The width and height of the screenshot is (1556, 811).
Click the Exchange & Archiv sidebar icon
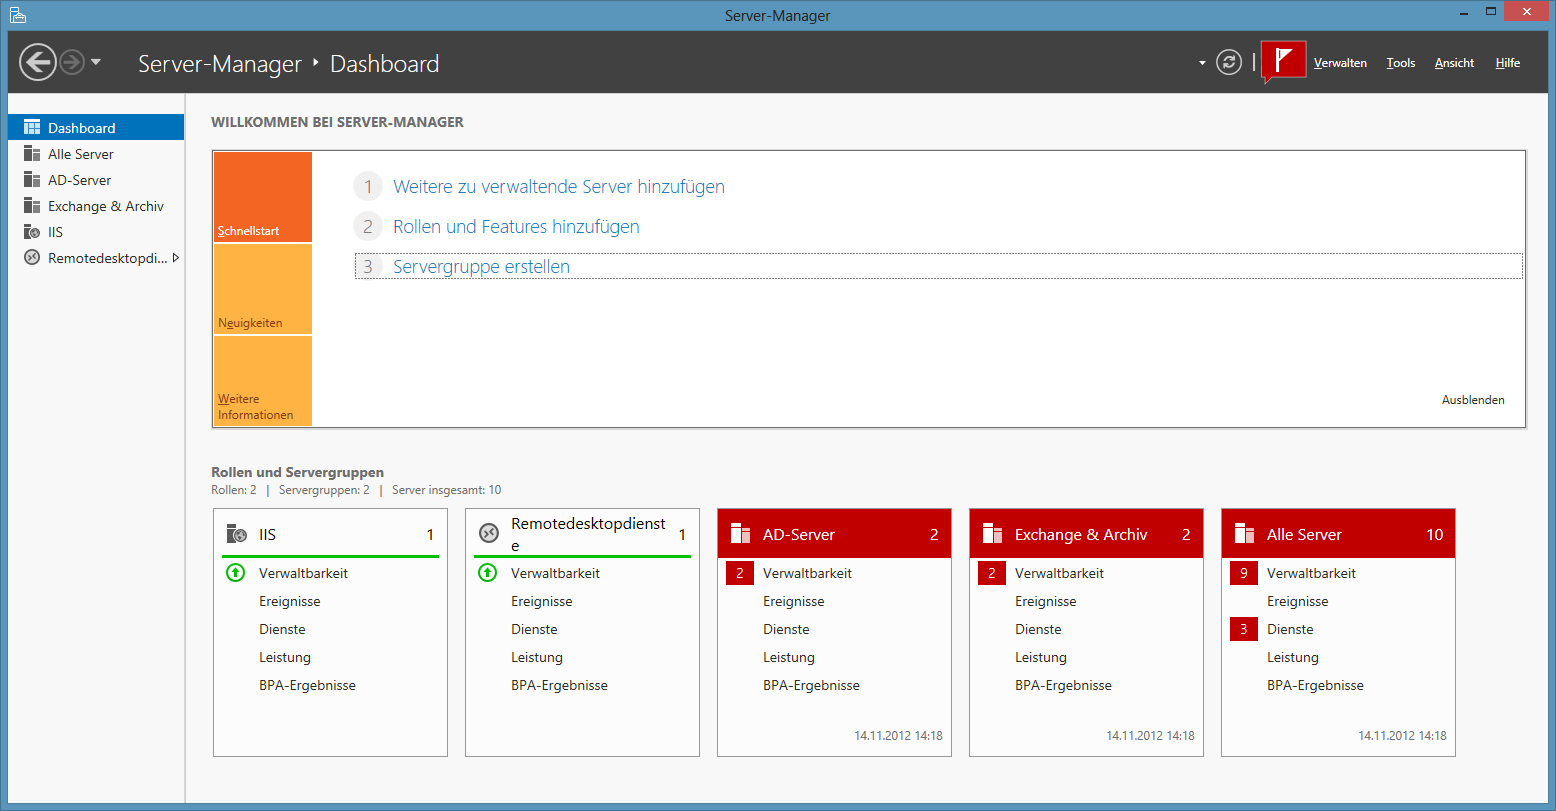point(32,206)
